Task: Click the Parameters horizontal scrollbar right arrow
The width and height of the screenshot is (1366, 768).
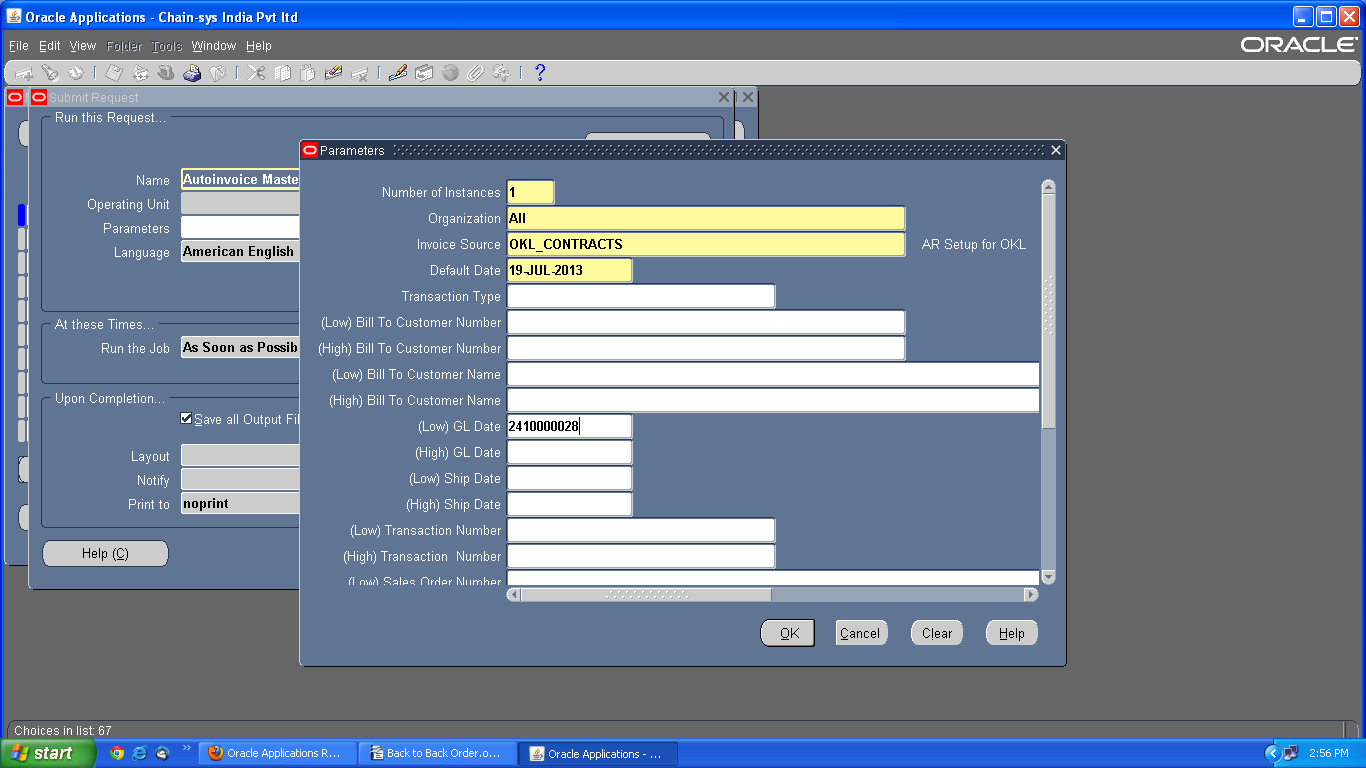Action: [1031, 594]
